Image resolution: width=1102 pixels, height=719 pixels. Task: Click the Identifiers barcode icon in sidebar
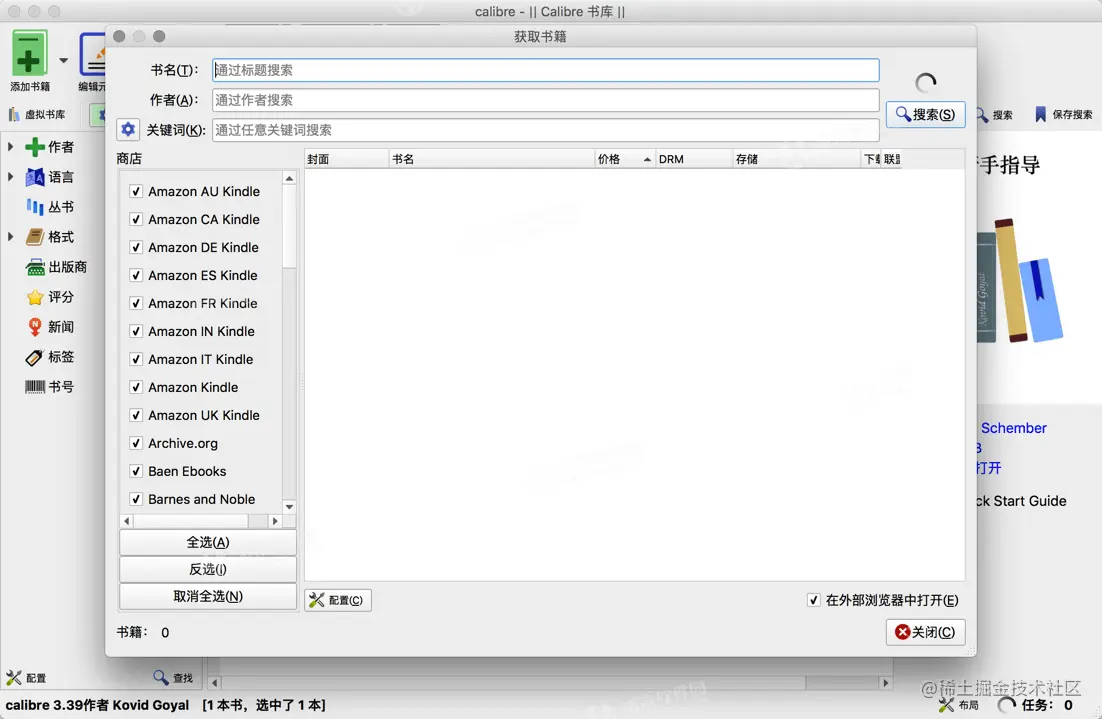tap(34, 387)
